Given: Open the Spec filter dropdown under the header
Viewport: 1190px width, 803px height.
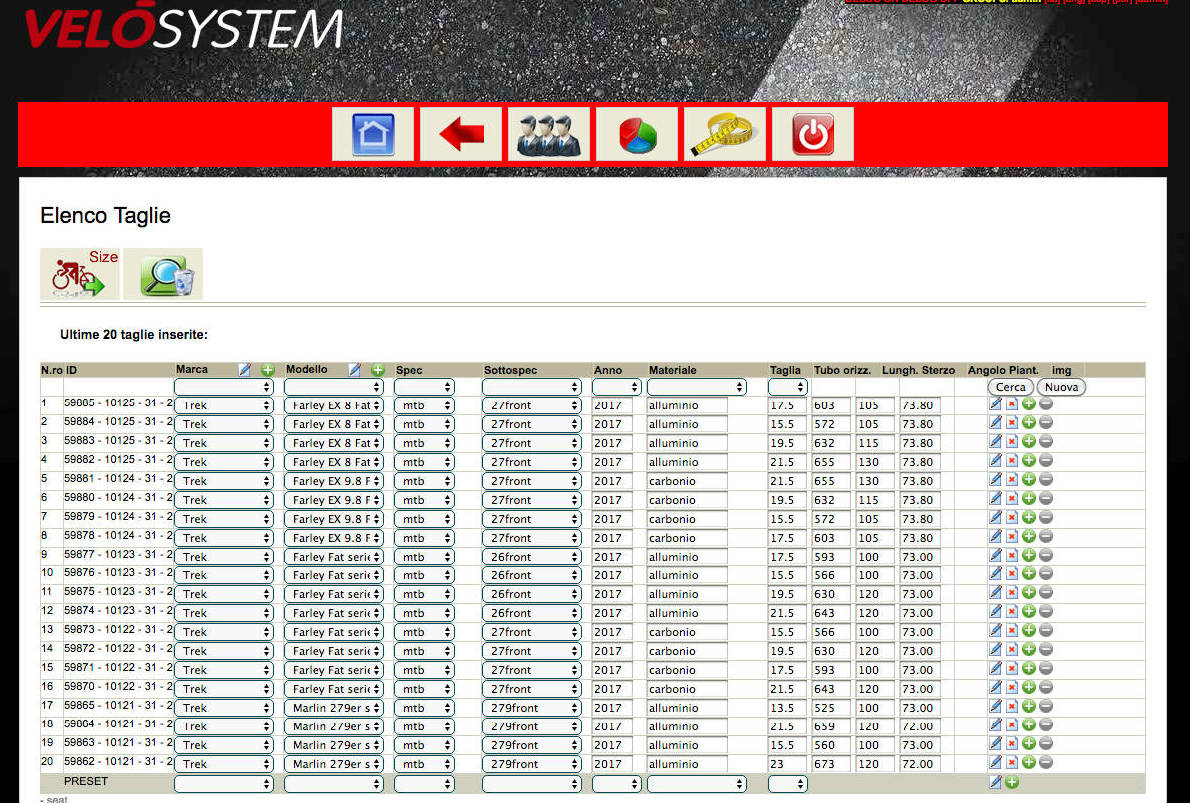Looking at the screenshot, I should (x=424, y=387).
